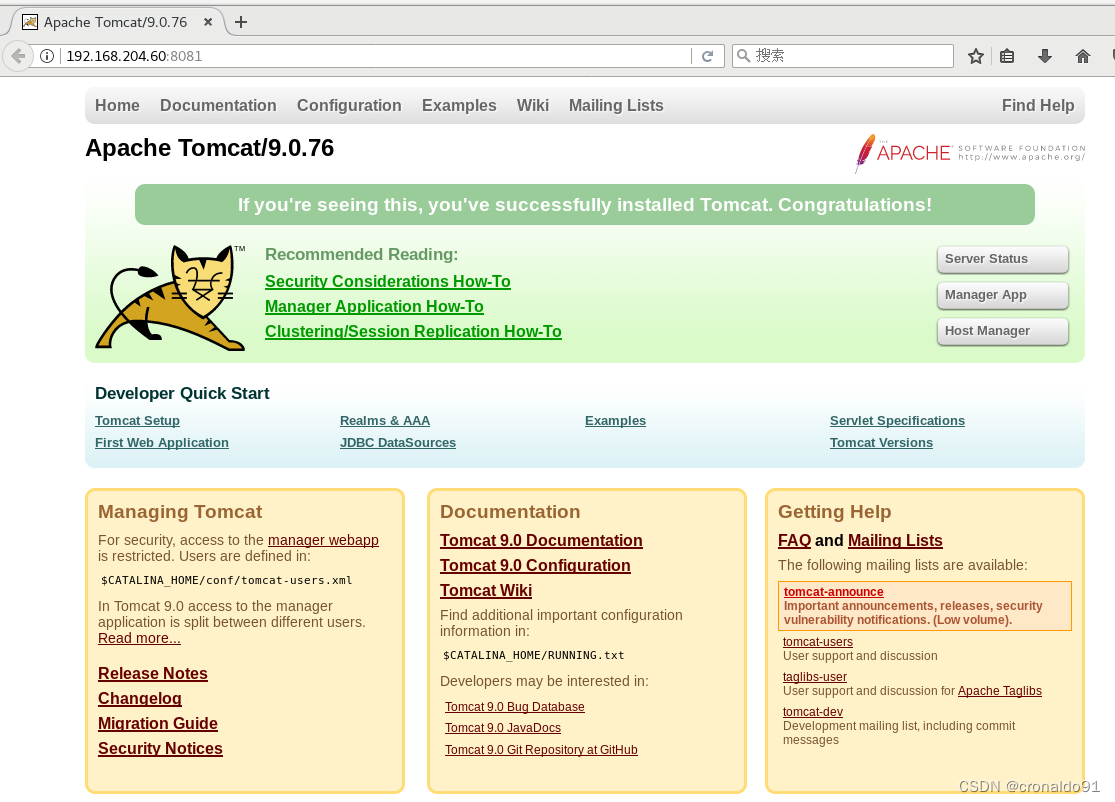The width and height of the screenshot is (1115, 802).
Task: Open the Servlet Specifications link
Action: 897,420
